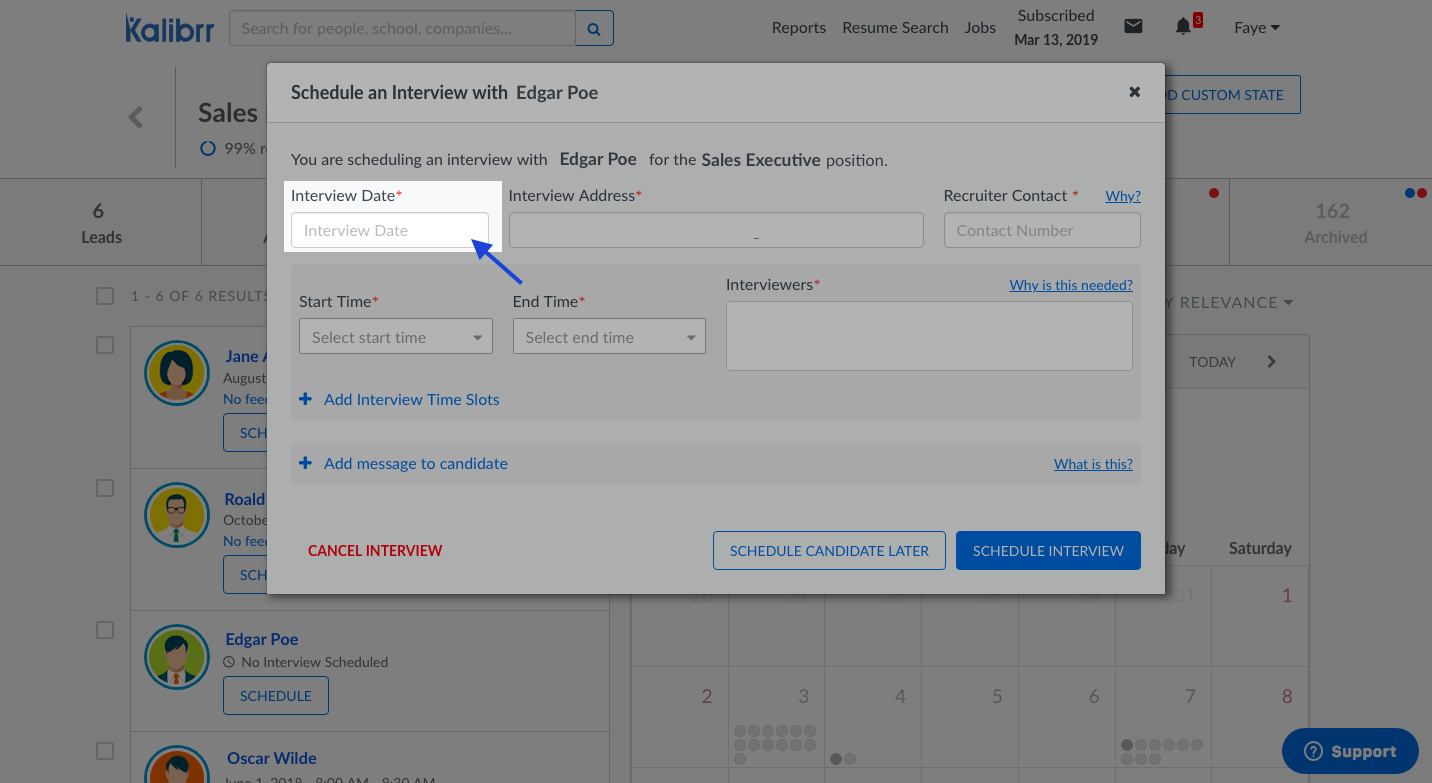The width and height of the screenshot is (1432, 783).
Task: Click into the Interview Date field
Action: [389, 230]
